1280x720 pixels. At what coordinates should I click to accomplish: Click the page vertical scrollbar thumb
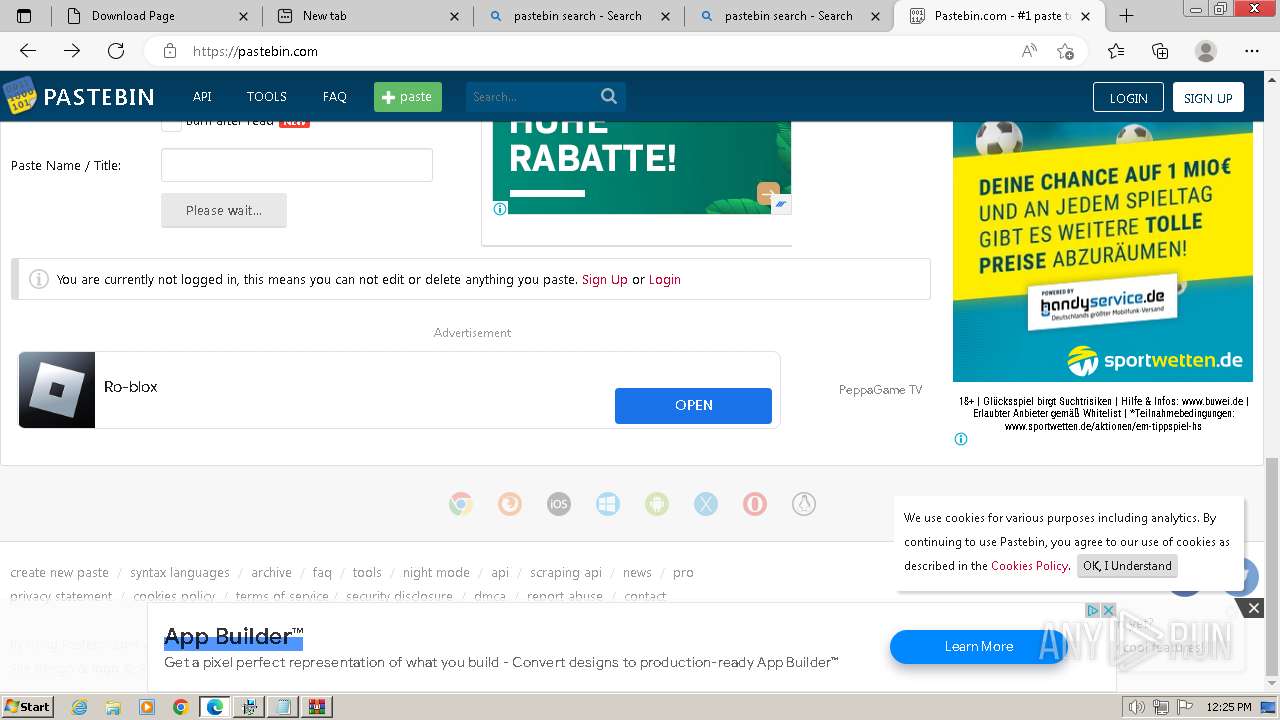point(1272,566)
